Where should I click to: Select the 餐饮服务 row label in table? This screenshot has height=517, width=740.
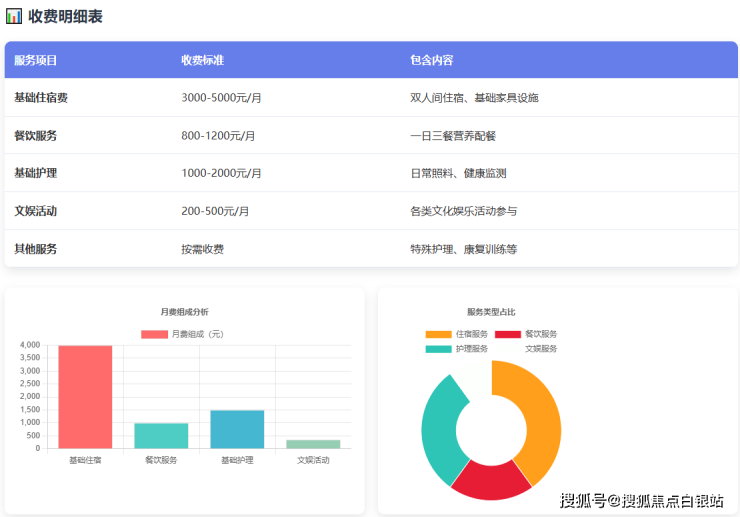(36, 136)
